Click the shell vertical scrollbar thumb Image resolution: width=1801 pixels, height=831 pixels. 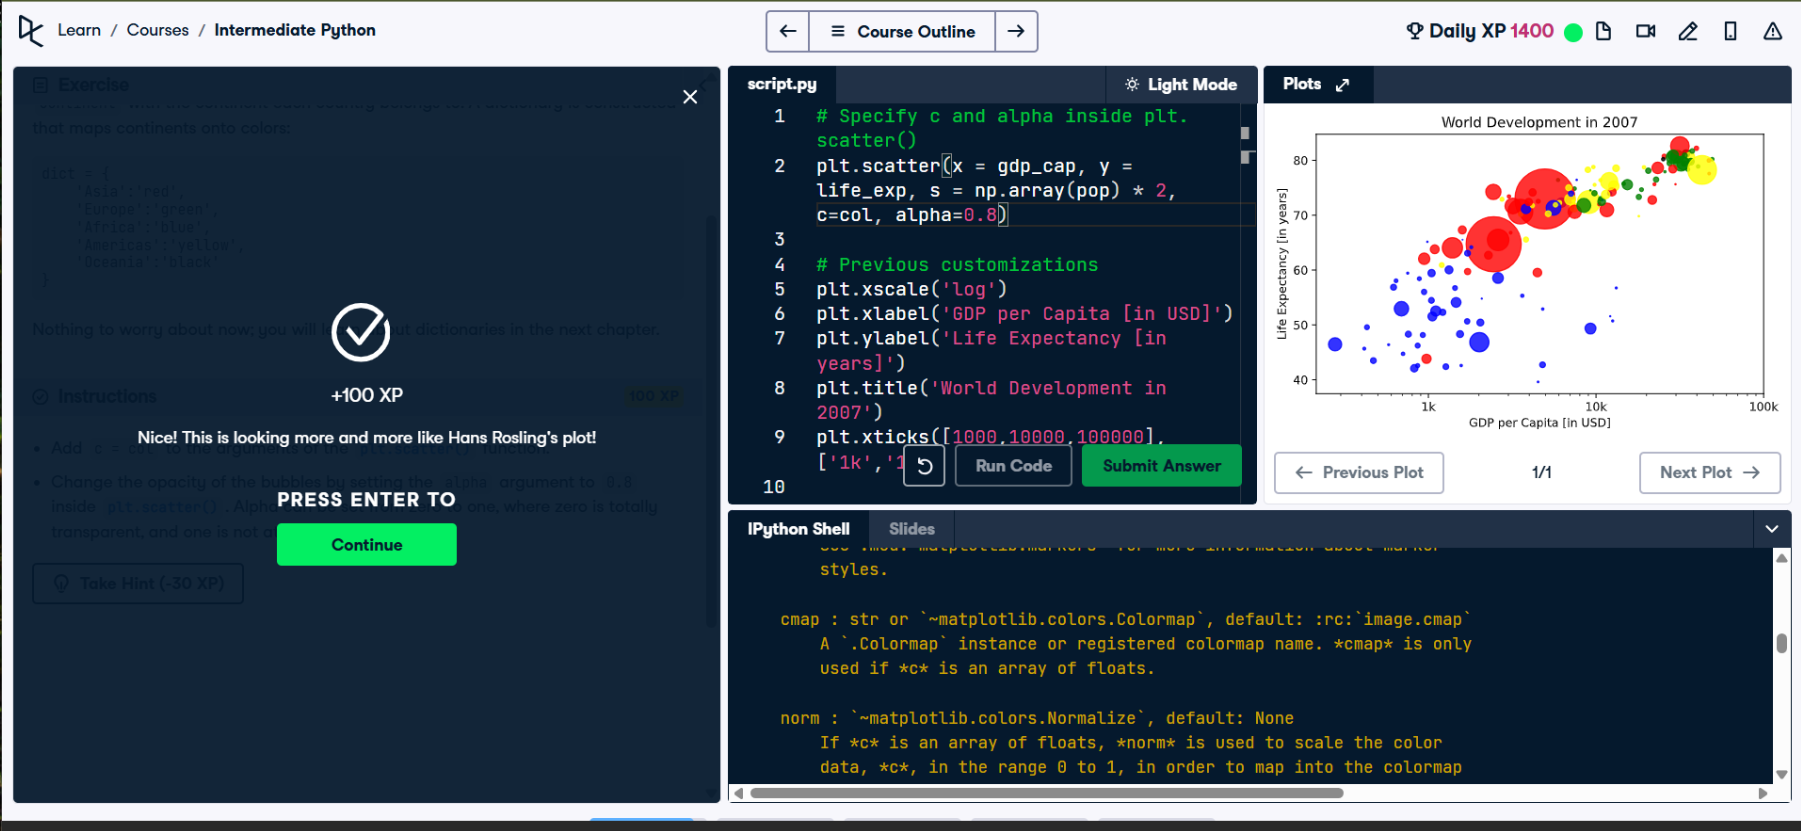[1781, 643]
